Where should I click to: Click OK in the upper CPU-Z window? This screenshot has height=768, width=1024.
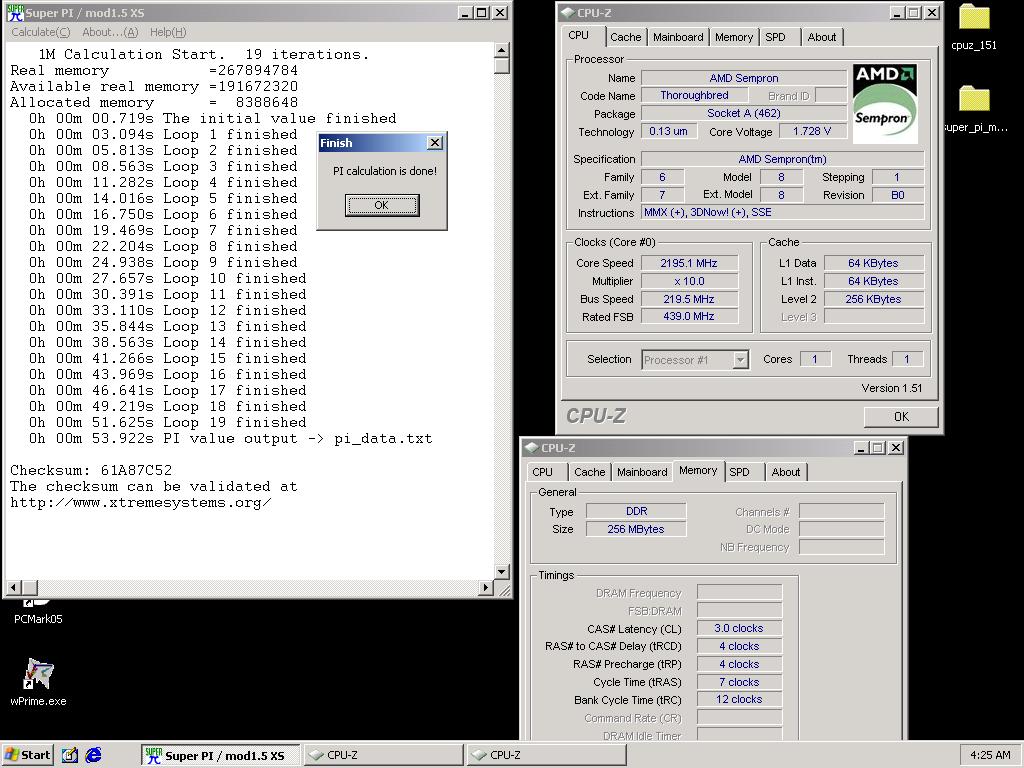click(x=901, y=417)
